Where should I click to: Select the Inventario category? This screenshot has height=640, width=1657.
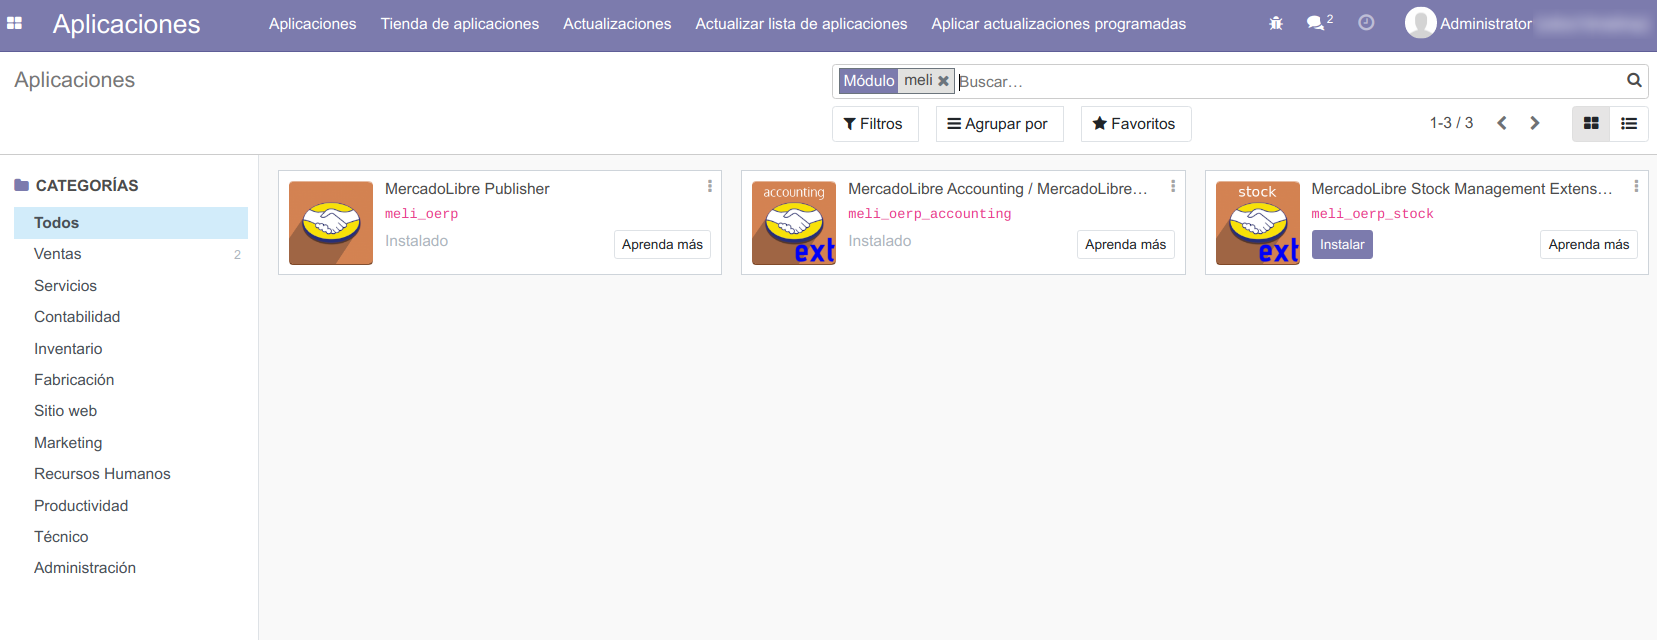coord(131,349)
